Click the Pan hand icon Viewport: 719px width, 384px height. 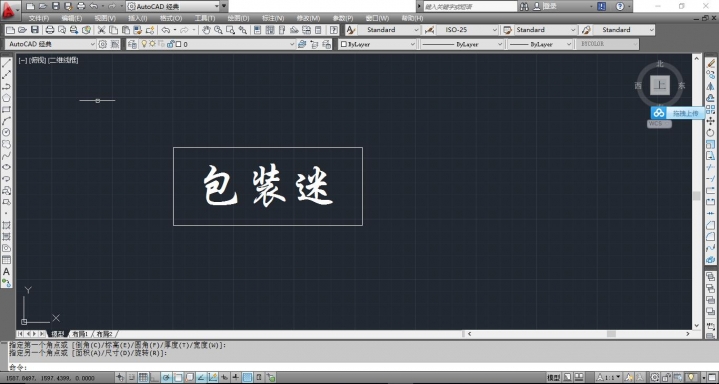(207, 30)
